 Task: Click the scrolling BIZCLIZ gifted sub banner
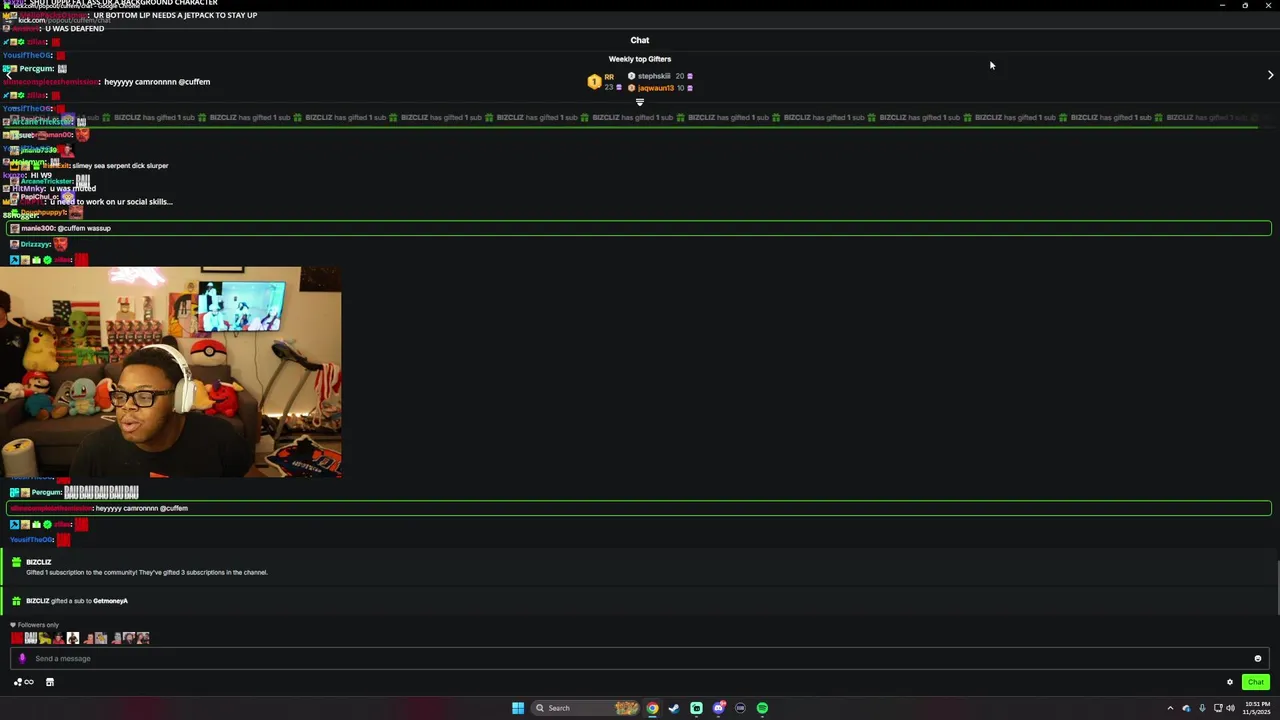[640, 118]
